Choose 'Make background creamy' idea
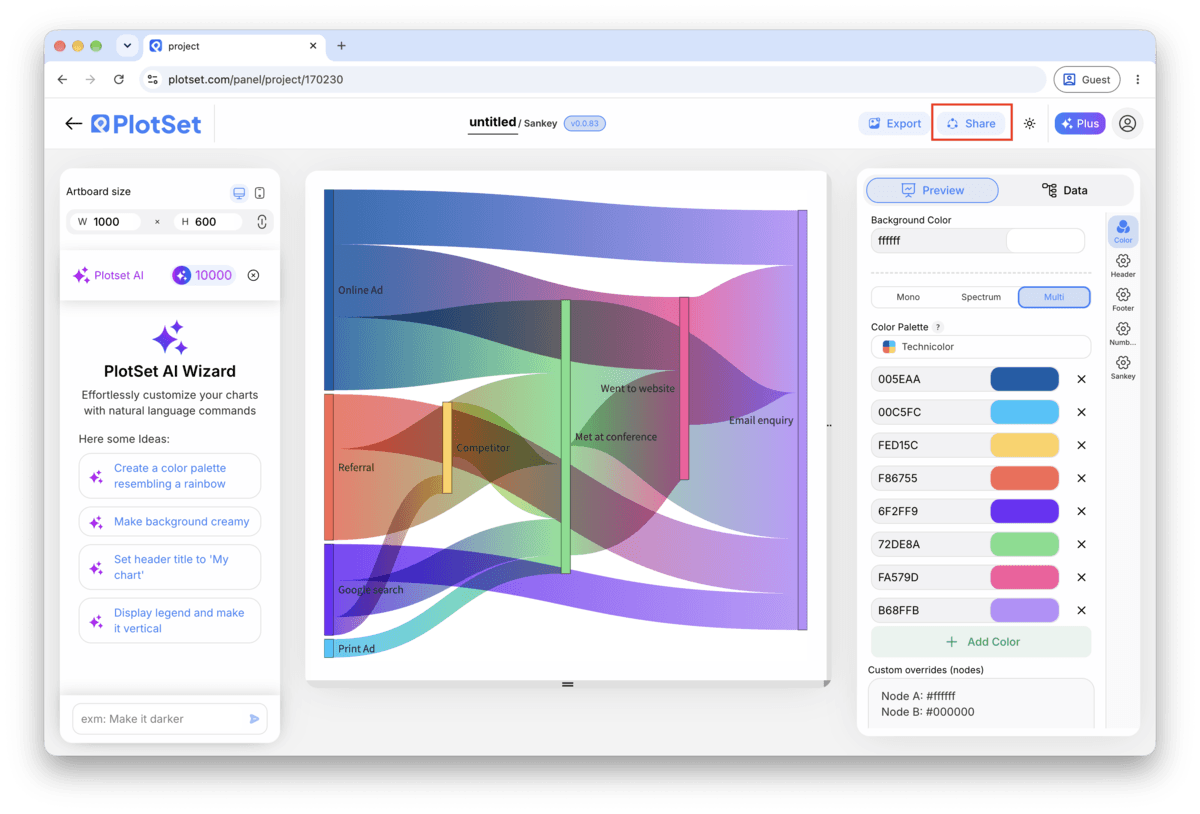This screenshot has width=1200, height=814. coord(170,522)
